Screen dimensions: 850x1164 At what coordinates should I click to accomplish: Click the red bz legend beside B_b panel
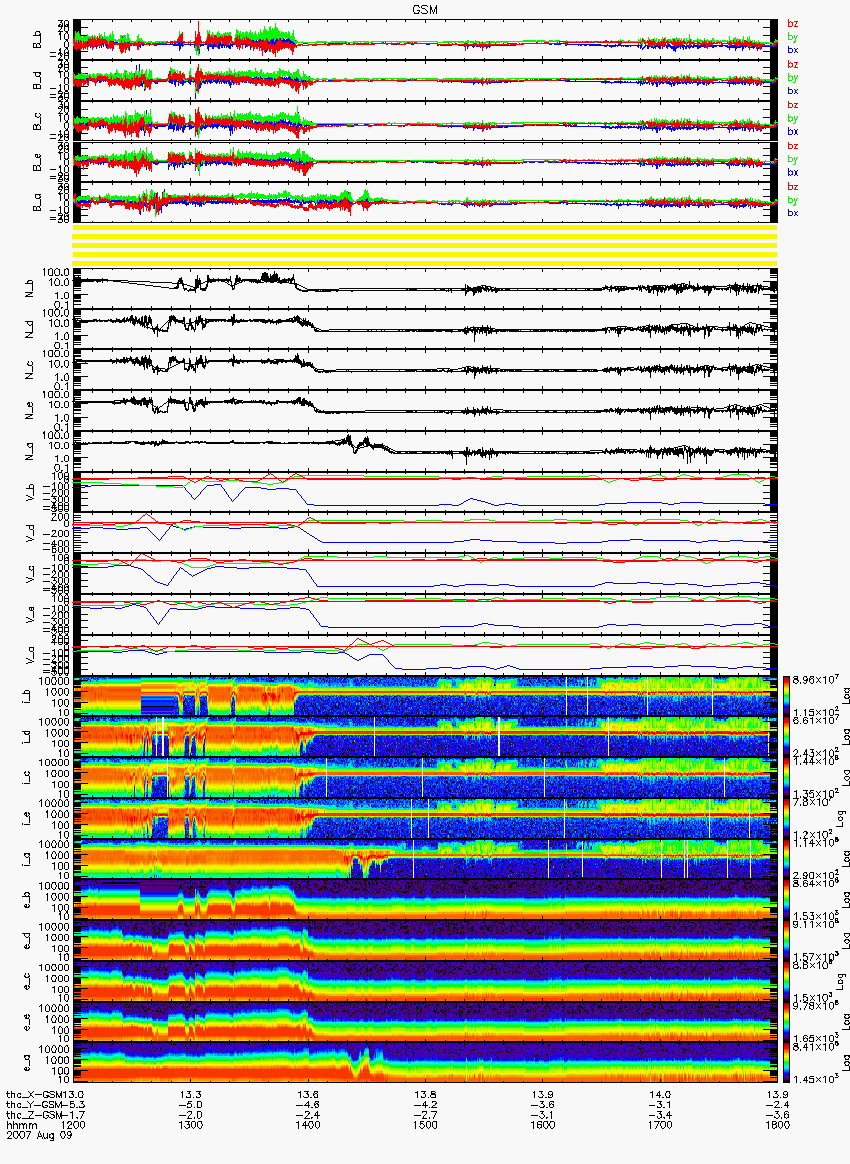pos(792,24)
